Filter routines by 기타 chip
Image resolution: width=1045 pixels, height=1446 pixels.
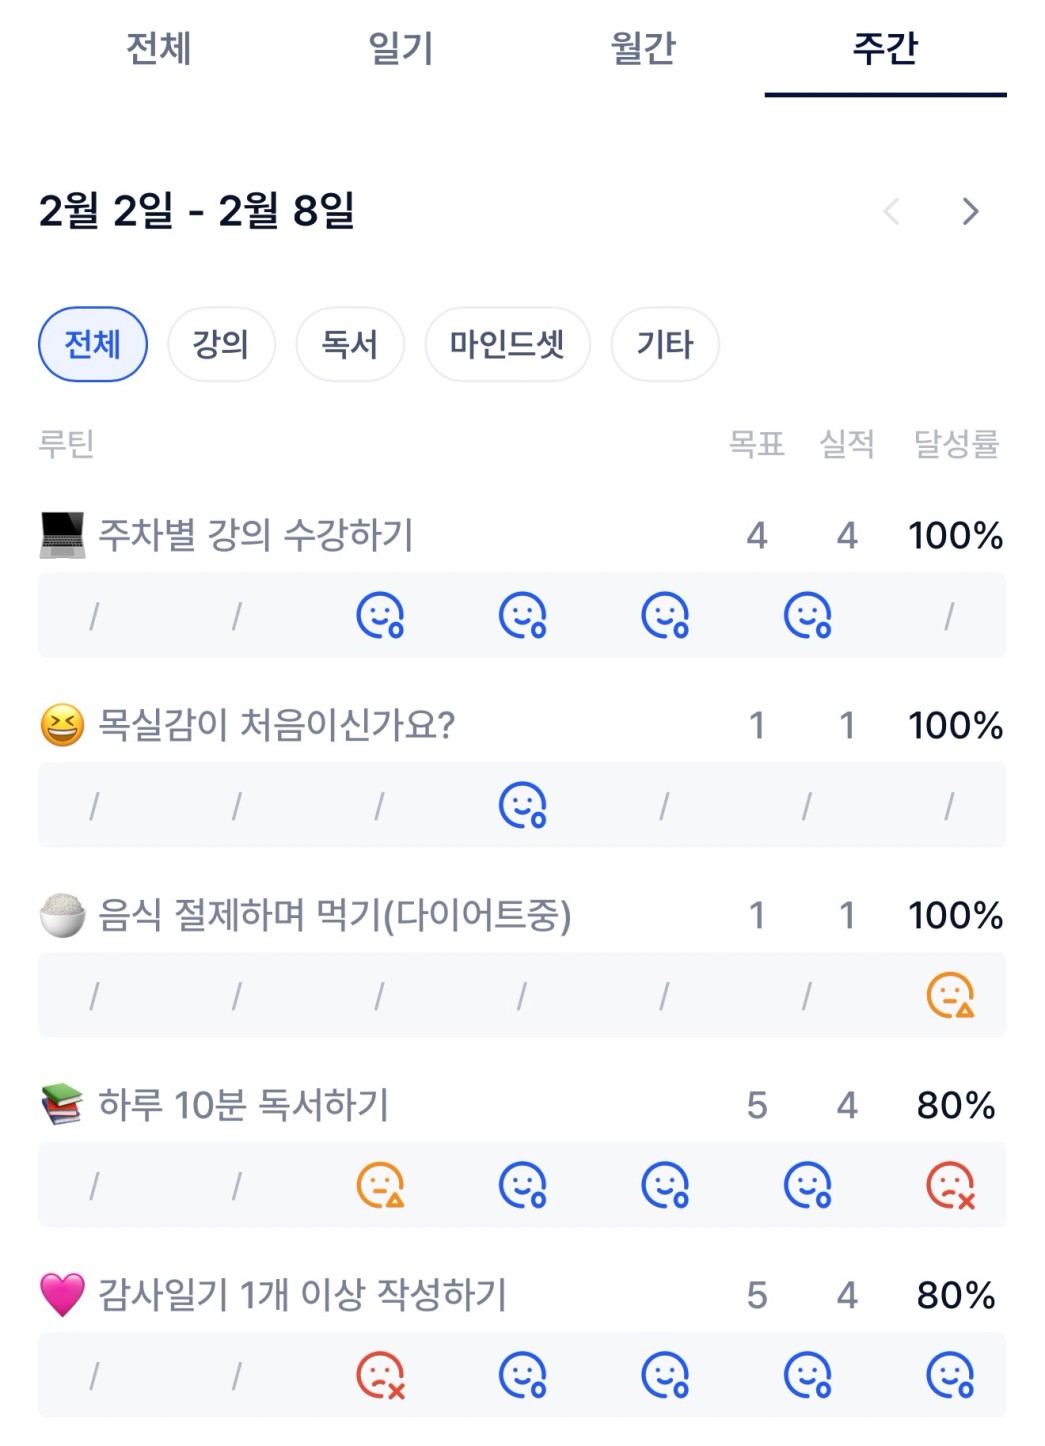pyautogui.click(x=665, y=344)
